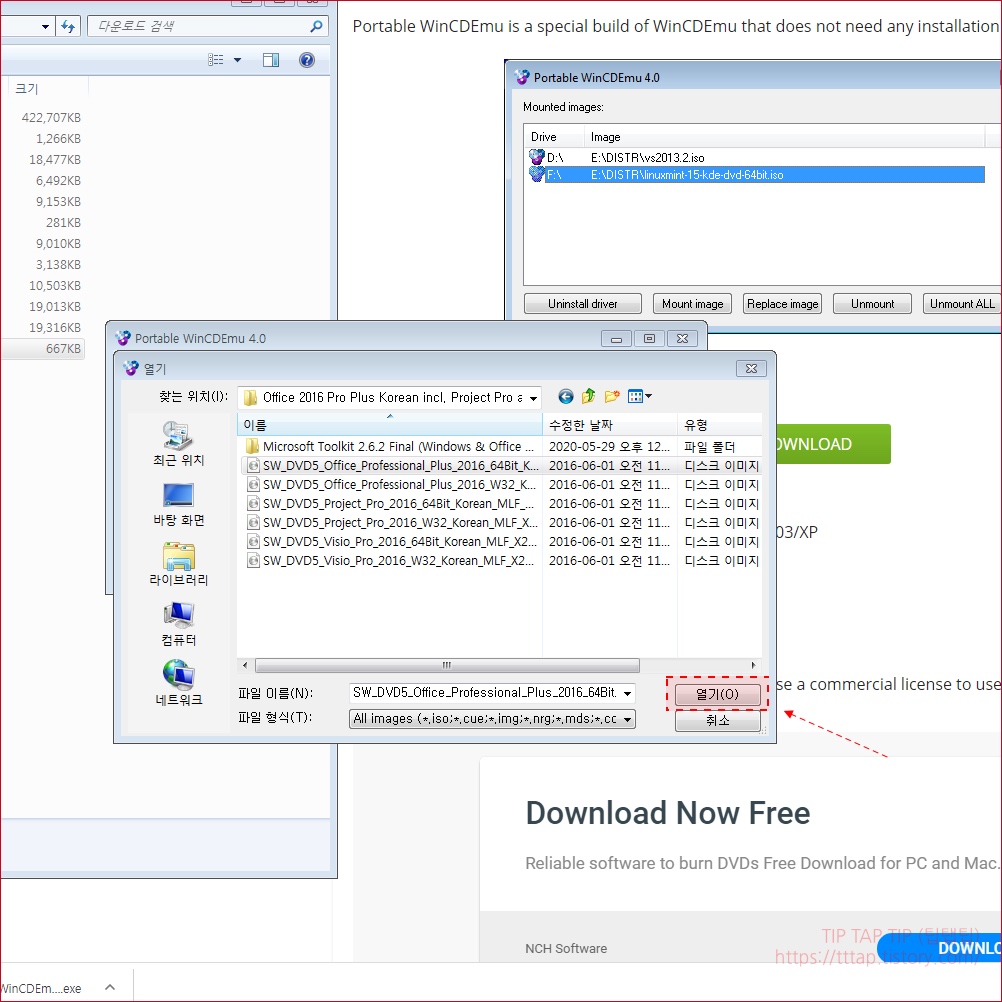This screenshot has width=1002, height=1002.
Task: Open the View menu icon in Open dialog
Action: pos(640,397)
